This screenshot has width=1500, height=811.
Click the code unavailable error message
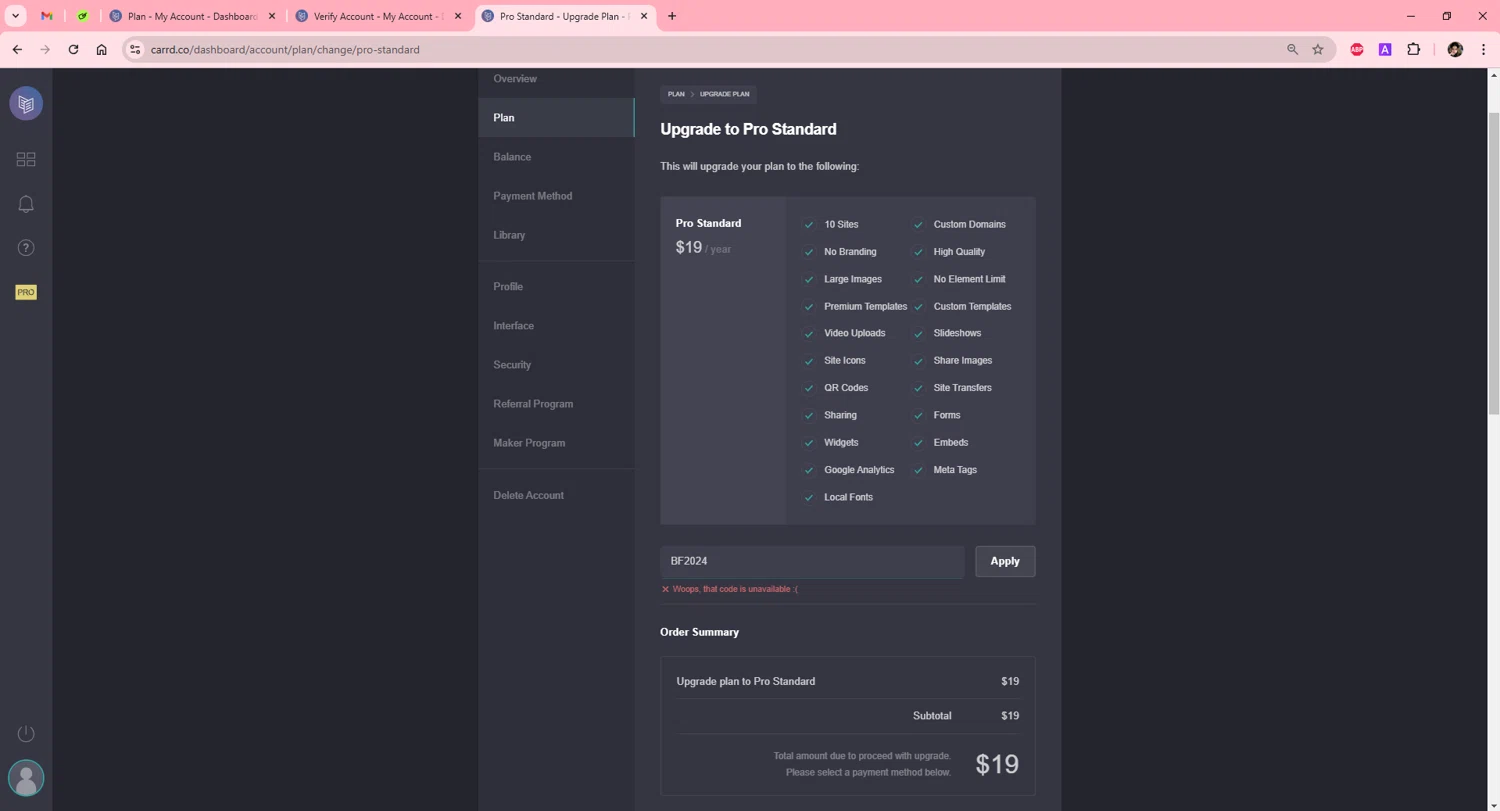(x=729, y=589)
